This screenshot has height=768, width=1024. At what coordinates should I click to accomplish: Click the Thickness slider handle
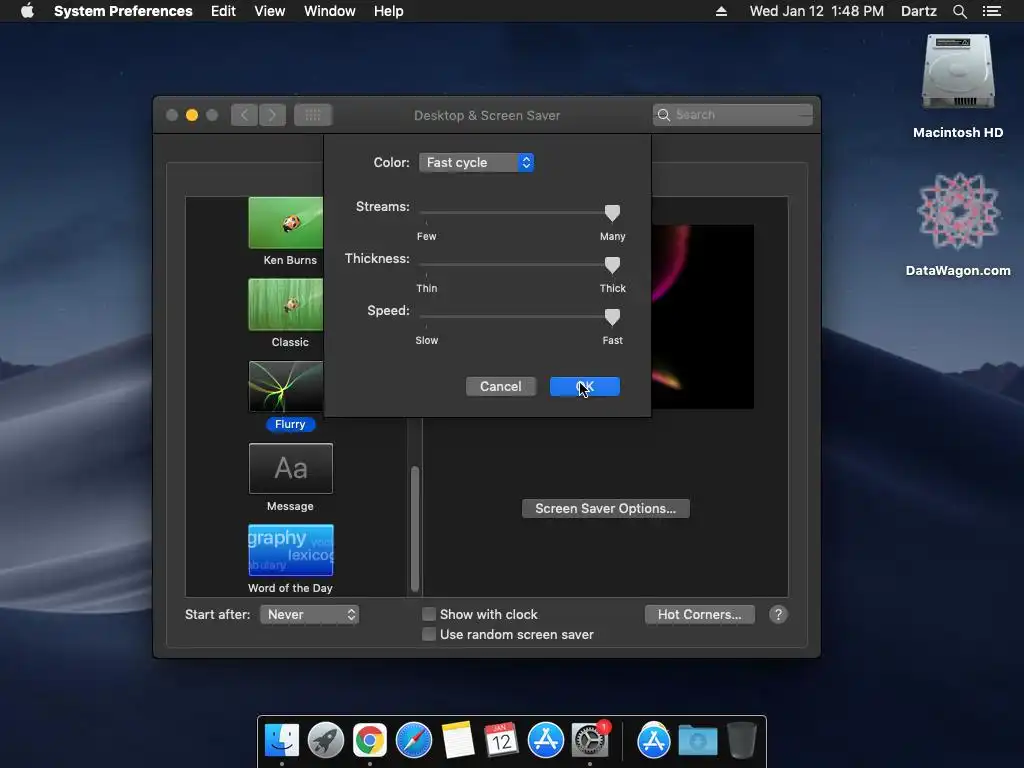[612, 265]
